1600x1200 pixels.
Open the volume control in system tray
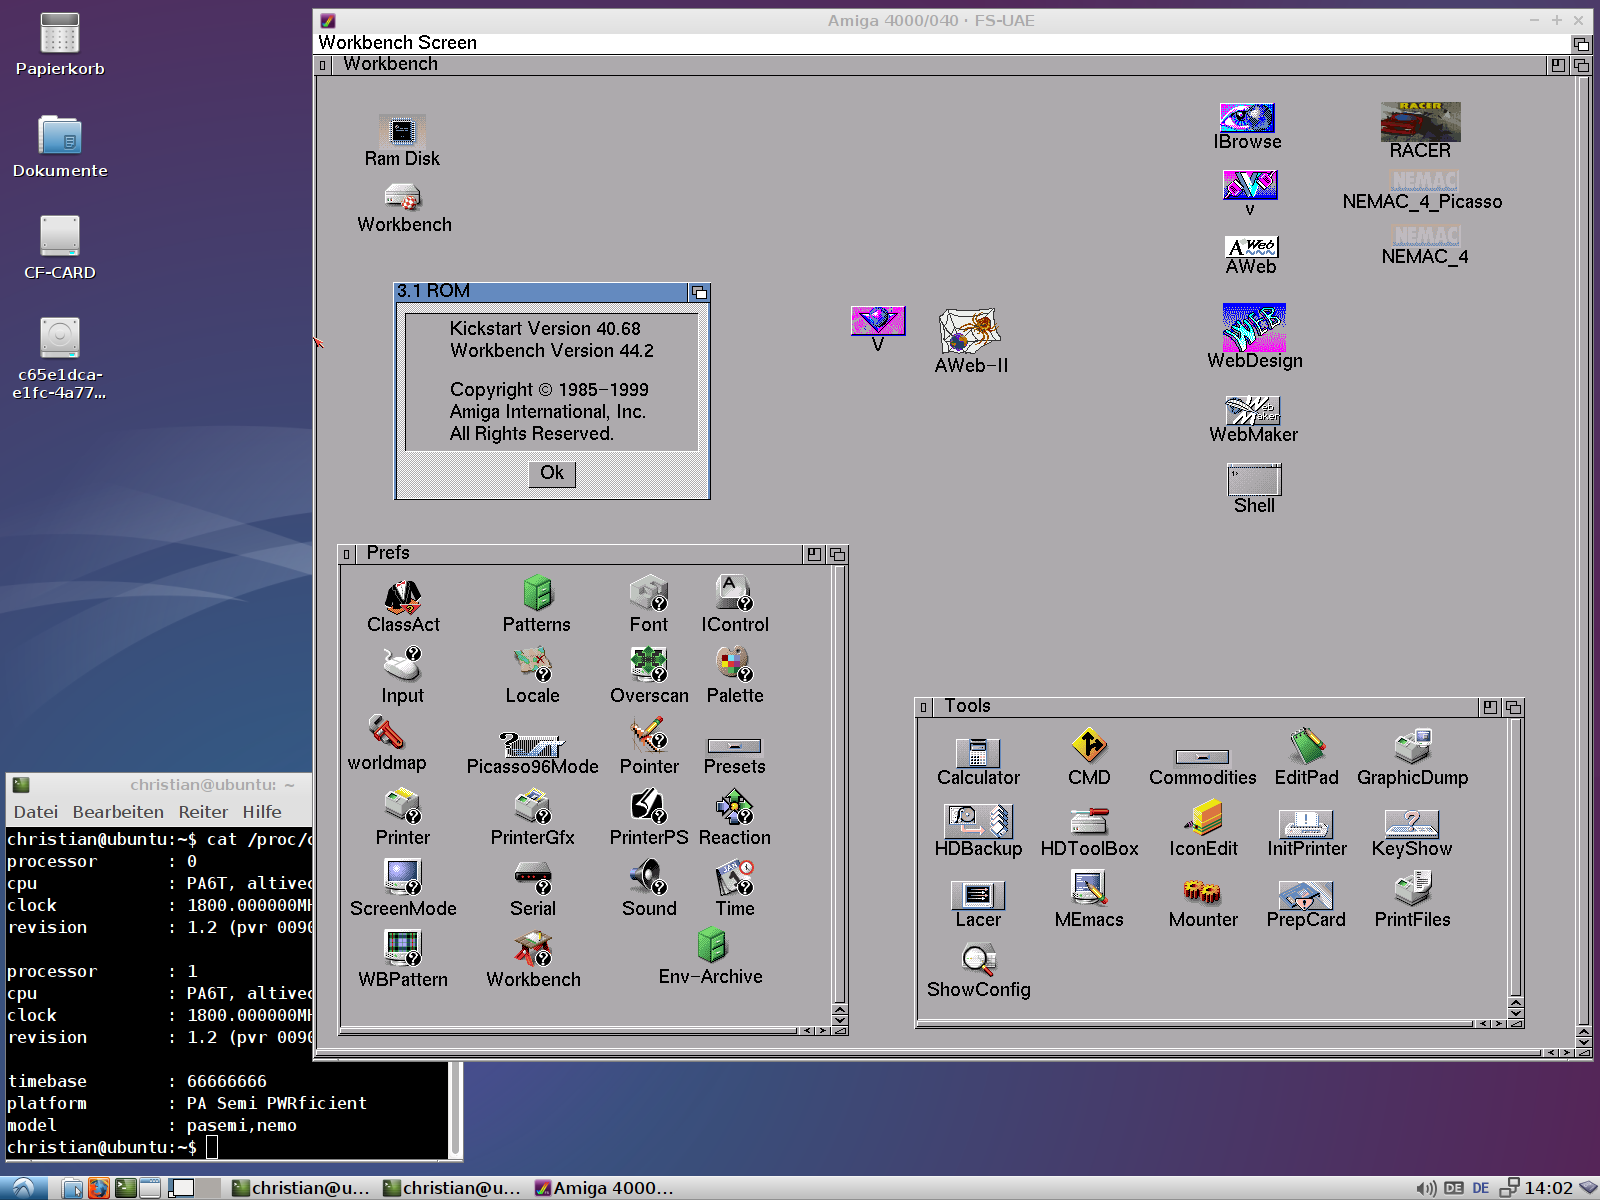1425,1188
